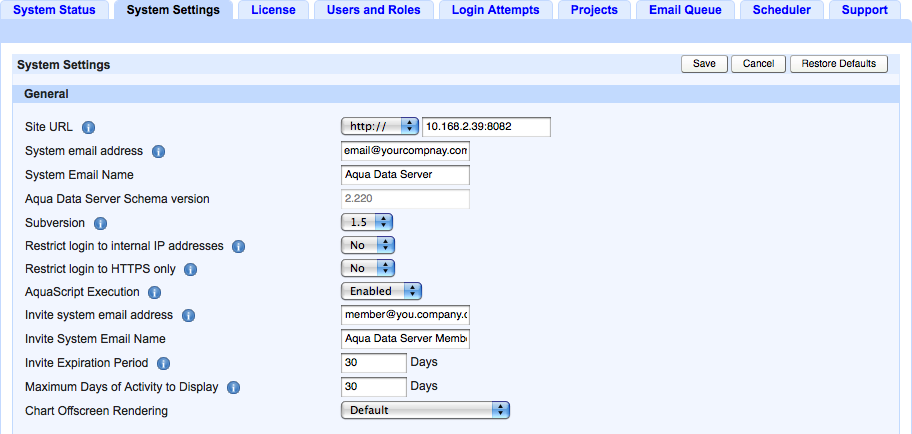Open the Email Queue tab
Viewport: 912px width, 434px height.
point(685,10)
